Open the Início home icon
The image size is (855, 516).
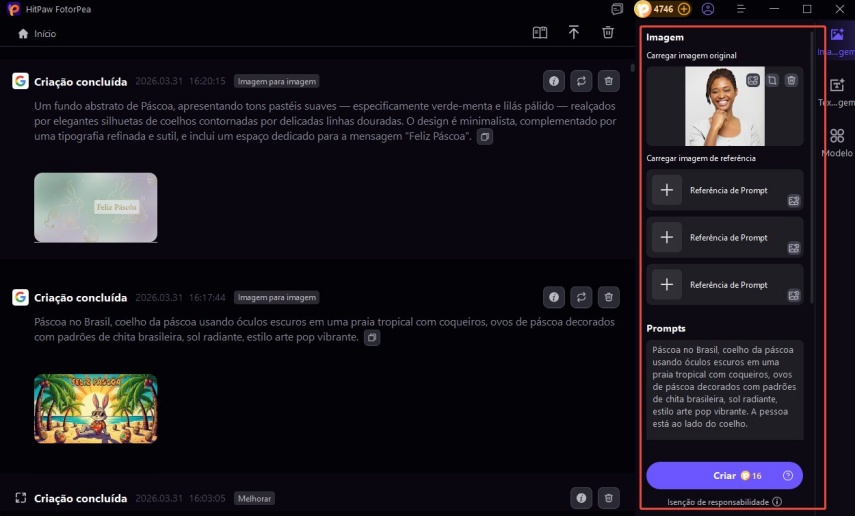click(23, 34)
